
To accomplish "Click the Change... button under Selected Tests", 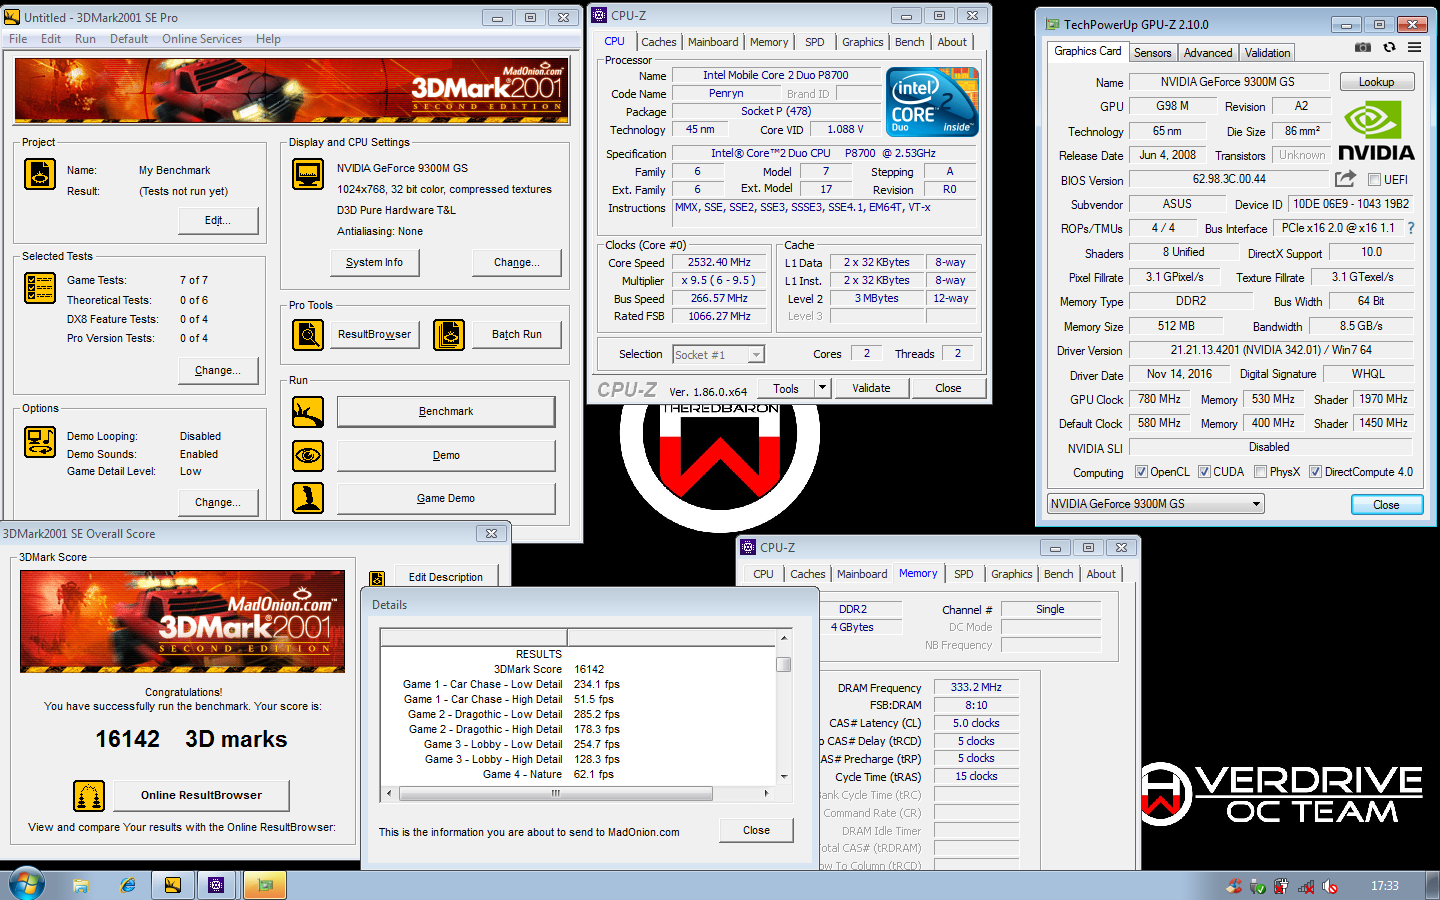I will pyautogui.click(x=218, y=370).
